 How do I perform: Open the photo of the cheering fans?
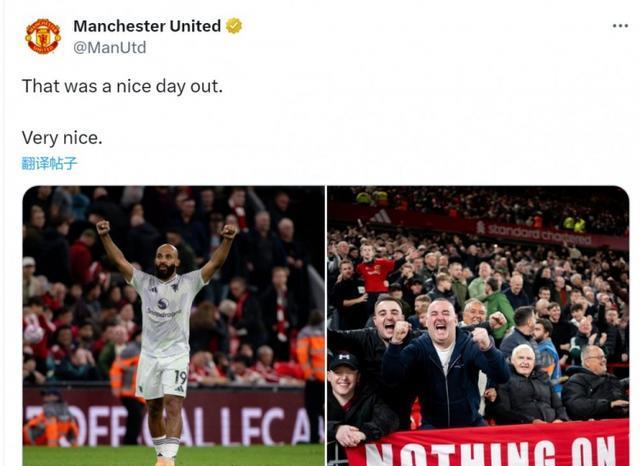coord(478,326)
